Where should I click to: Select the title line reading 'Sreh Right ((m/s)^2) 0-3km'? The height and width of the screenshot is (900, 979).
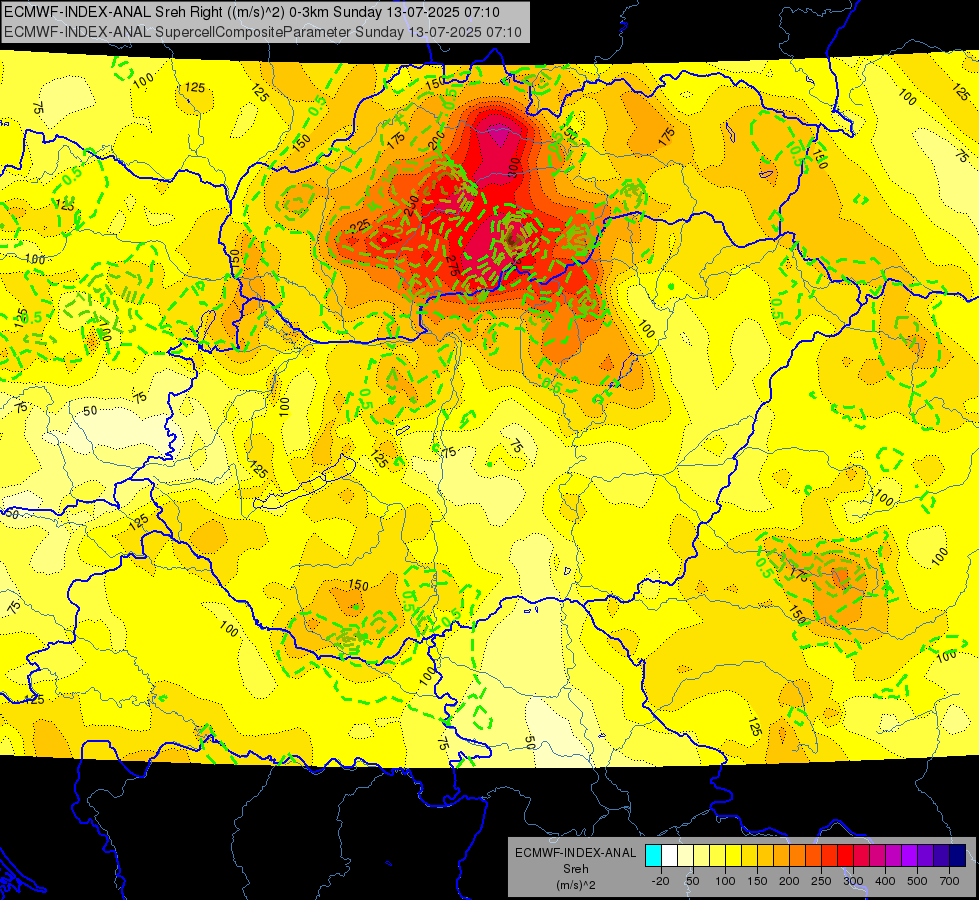(252, 12)
